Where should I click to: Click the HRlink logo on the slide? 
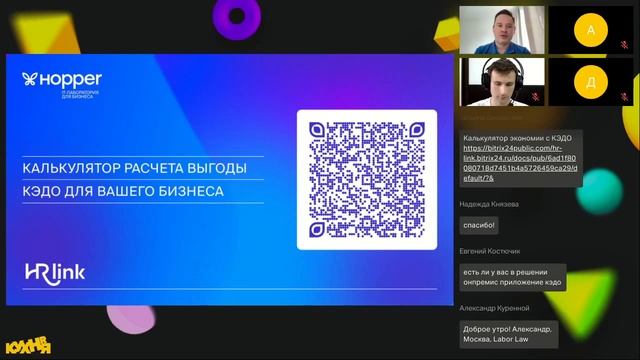(55, 274)
